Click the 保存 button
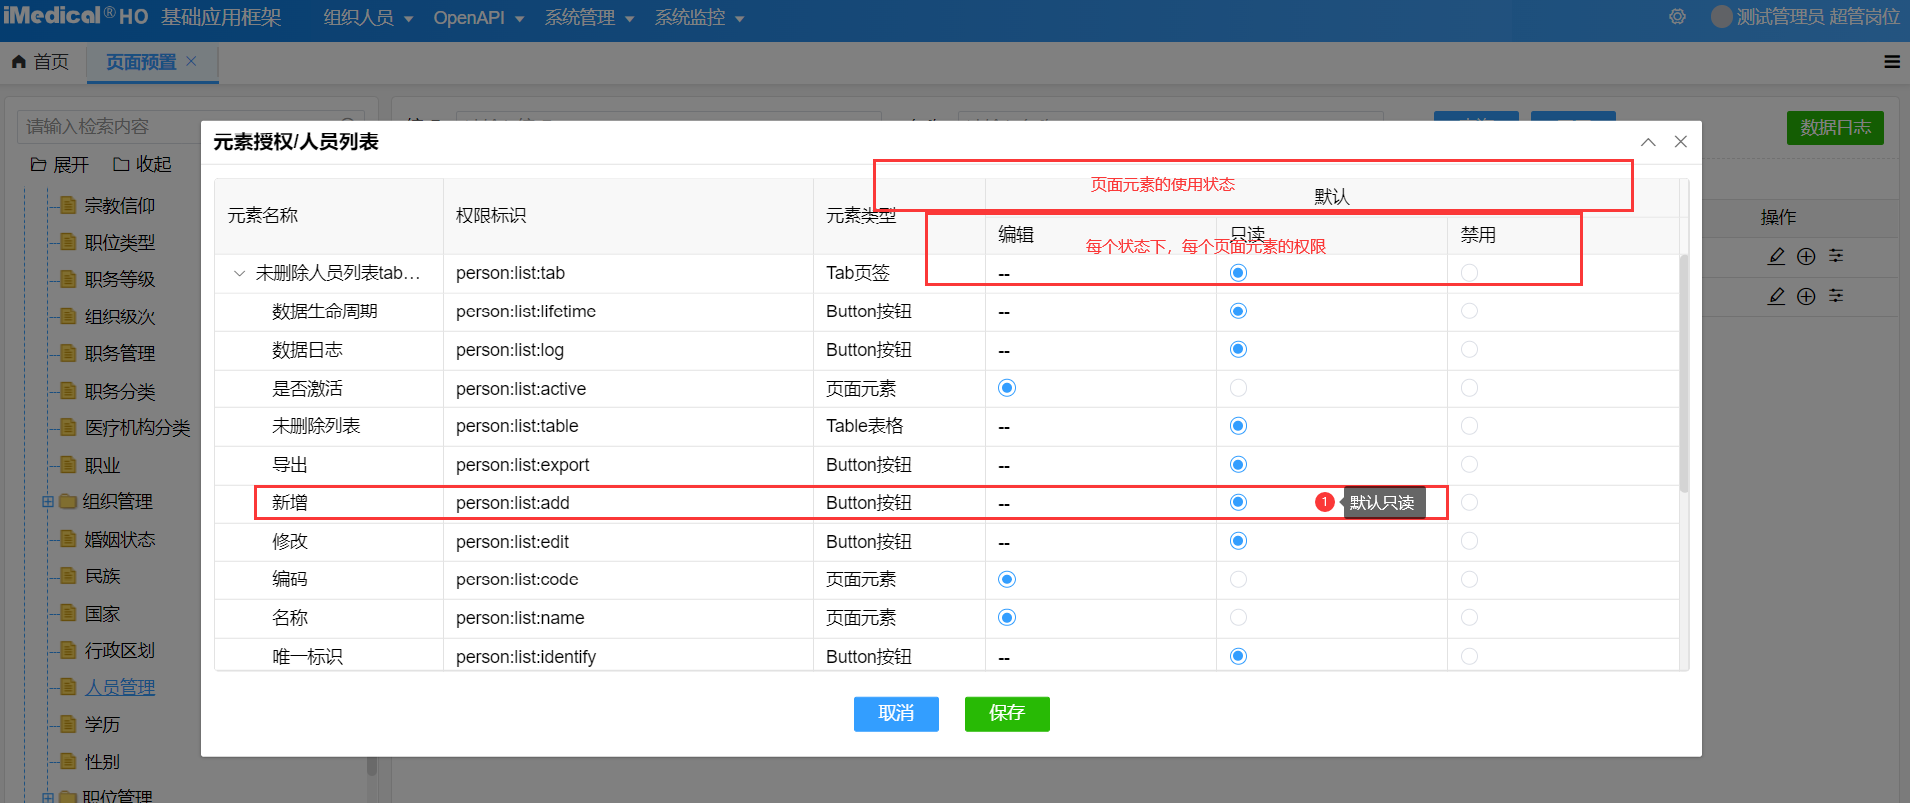This screenshot has height=812, width=1919. 1006,713
